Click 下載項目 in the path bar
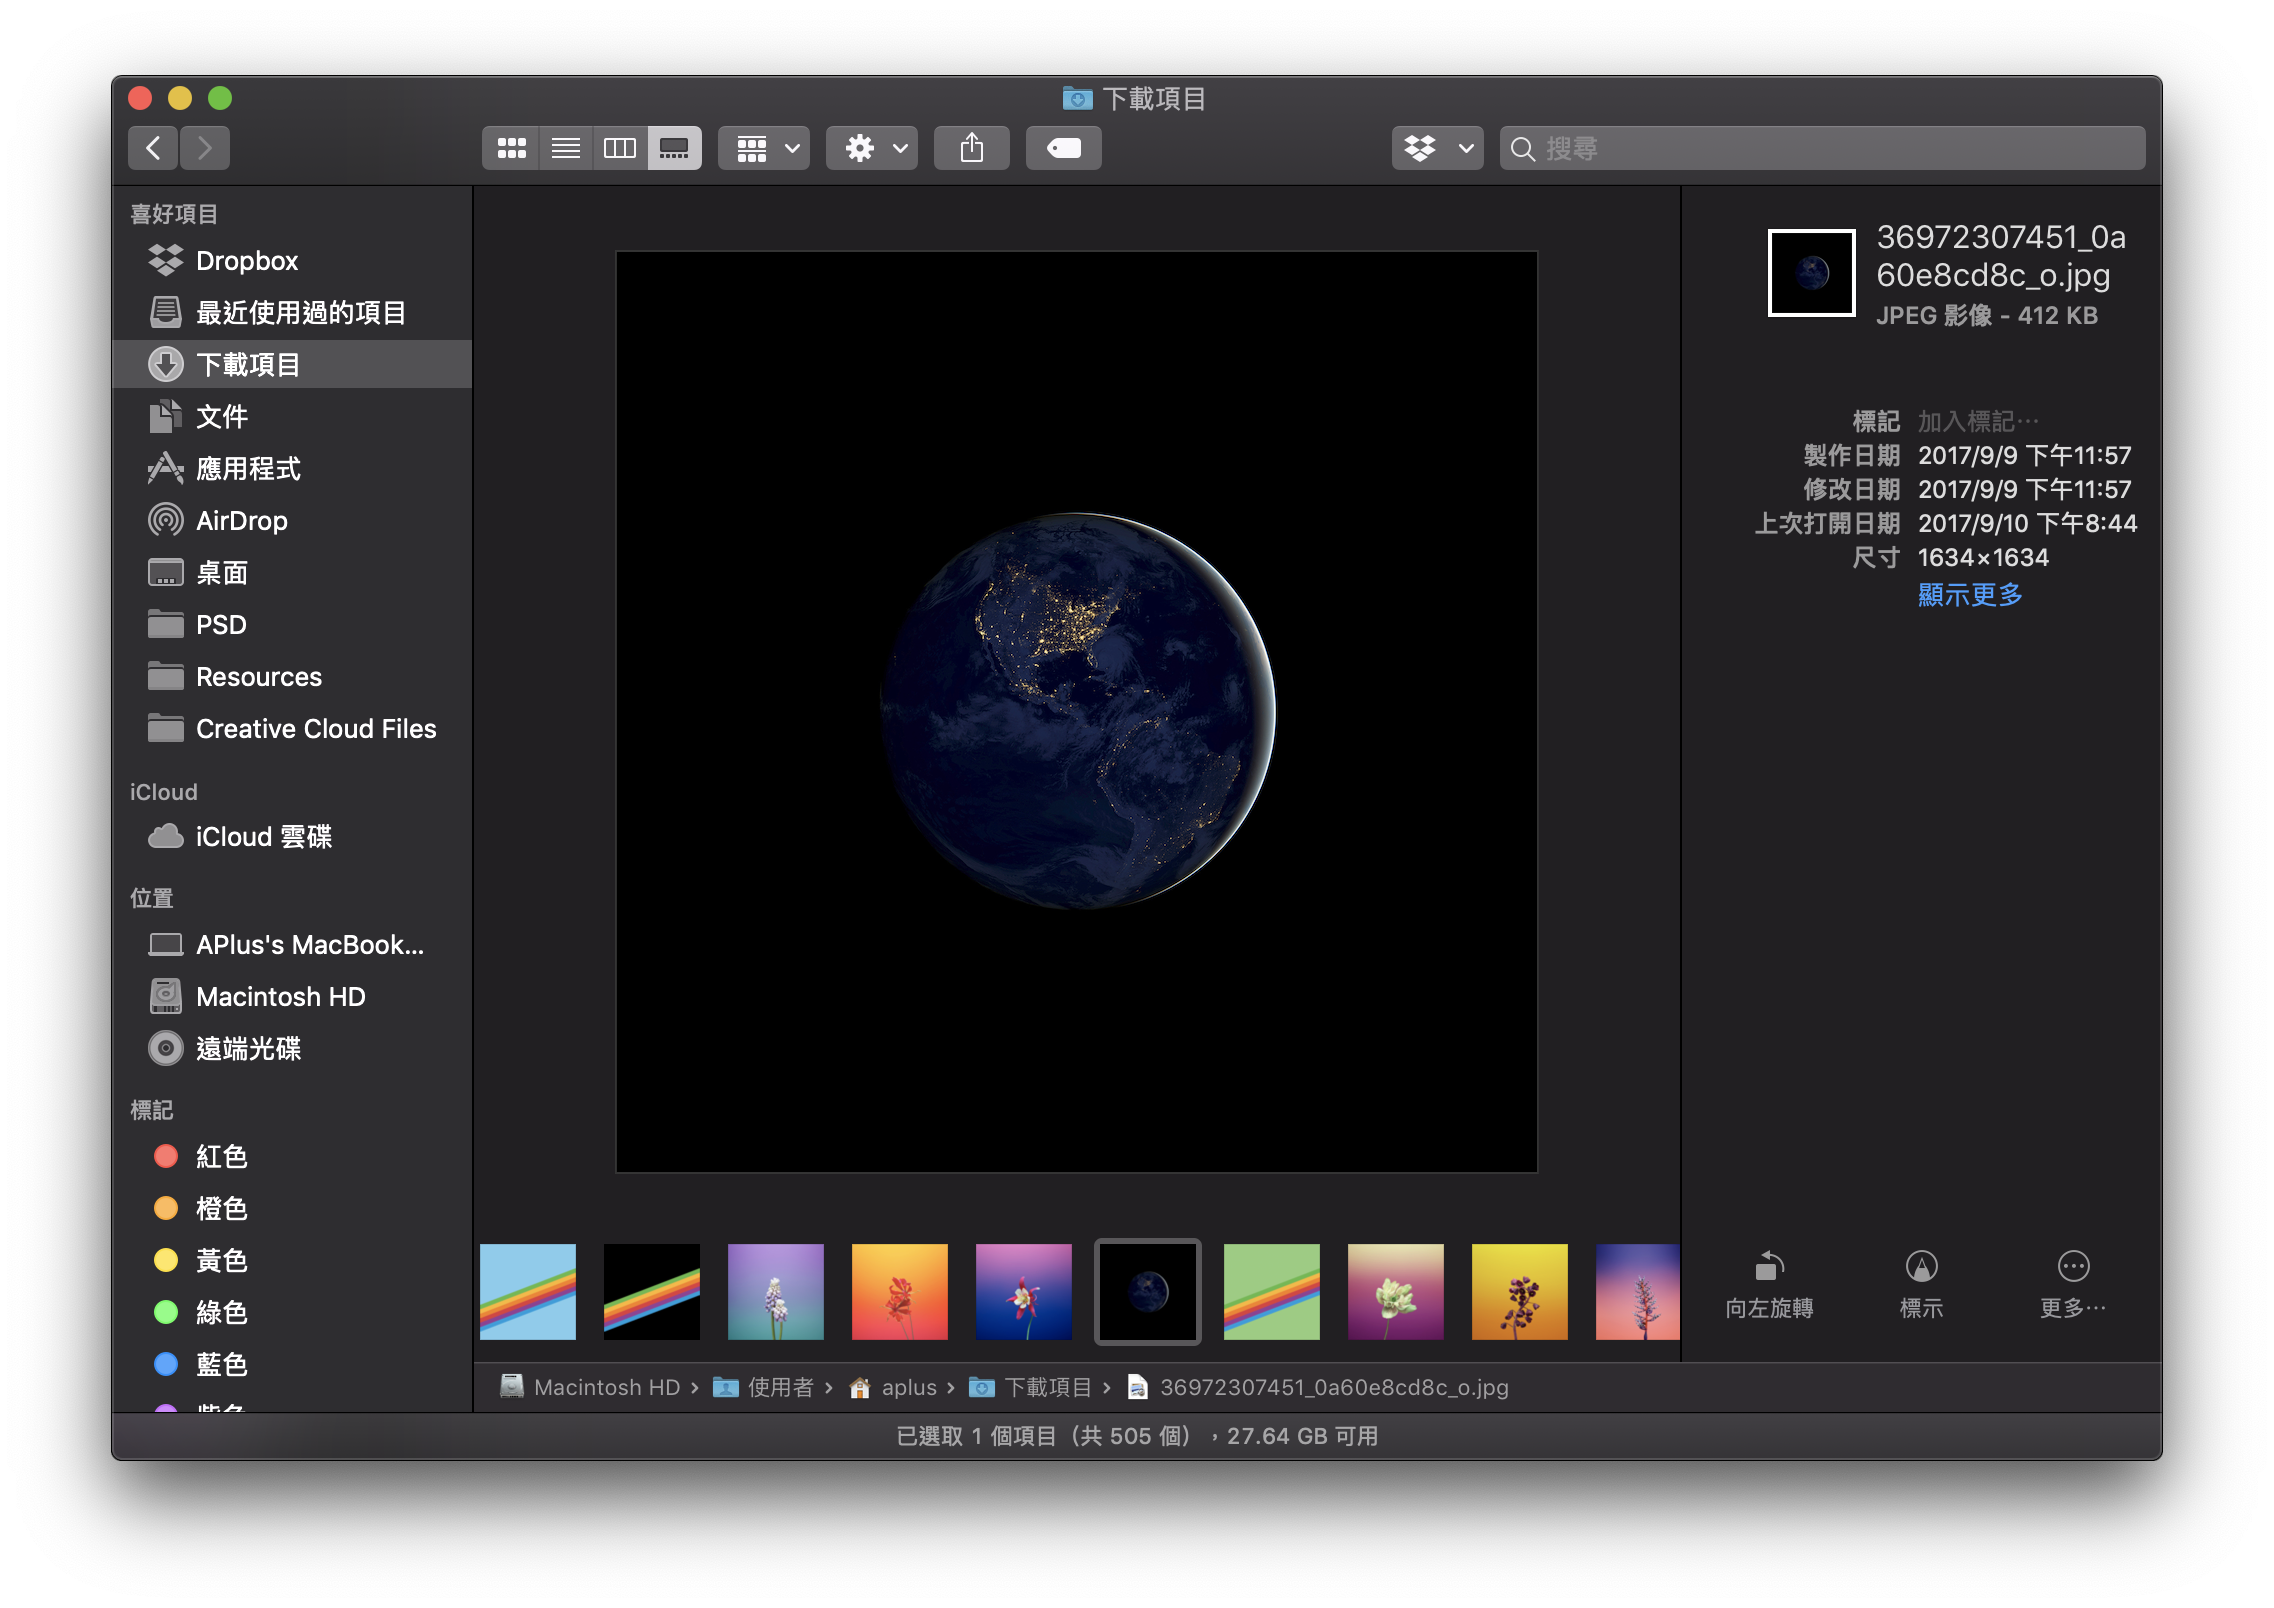 [x=1031, y=1387]
